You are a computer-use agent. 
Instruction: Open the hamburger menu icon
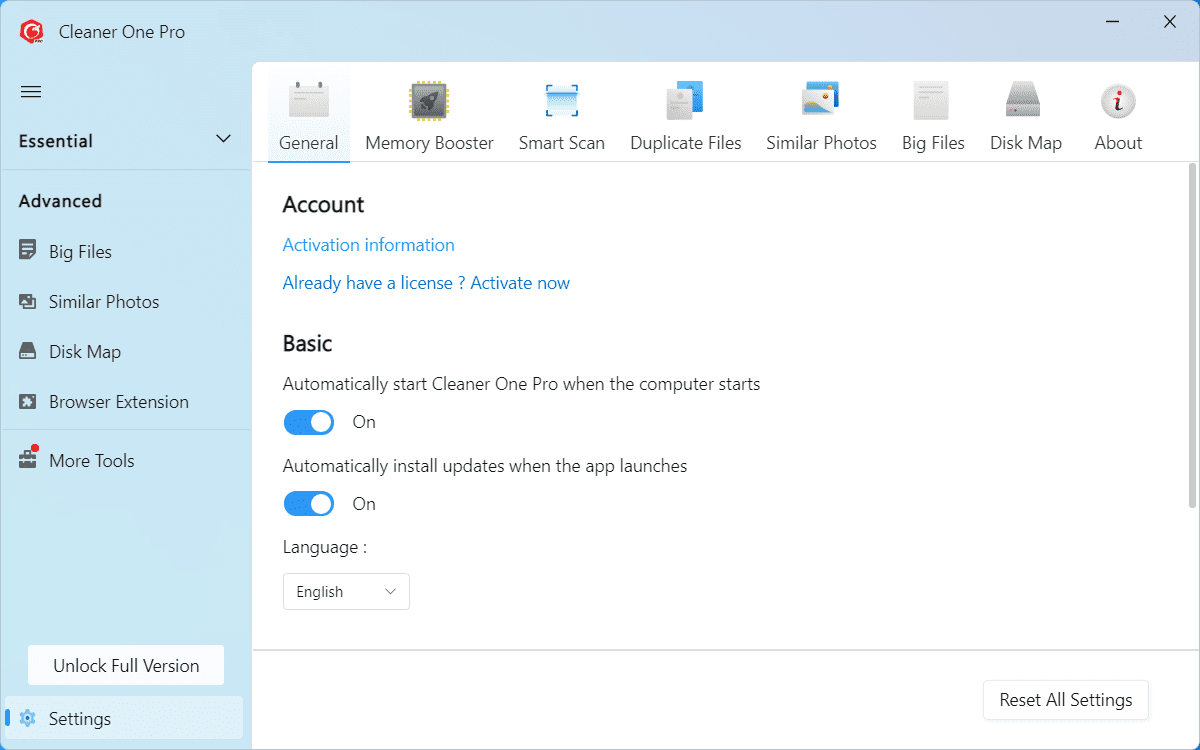tap(31, 92)
